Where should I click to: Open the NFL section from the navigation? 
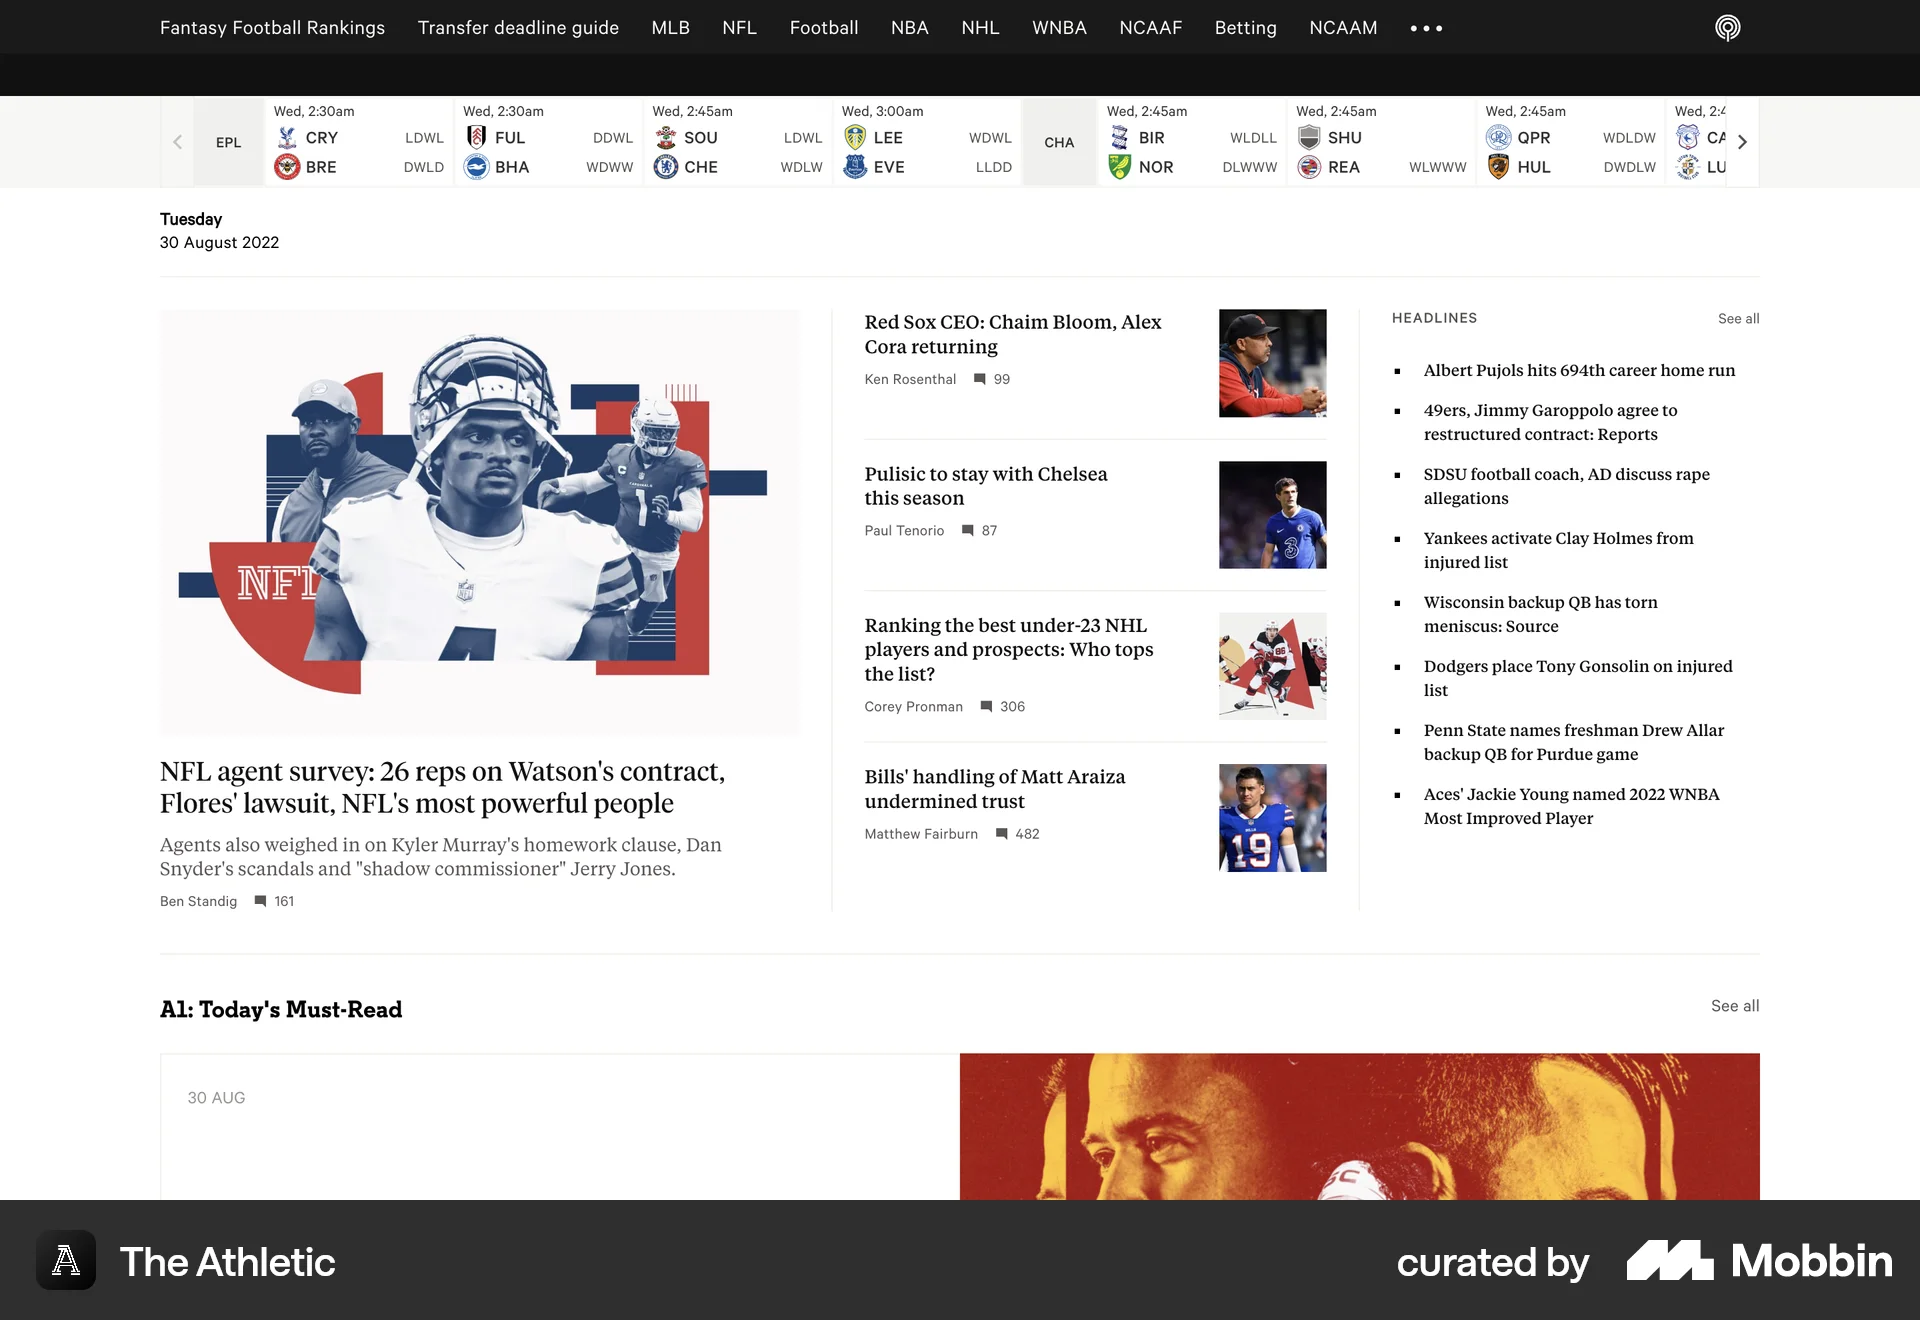[739, 28]
